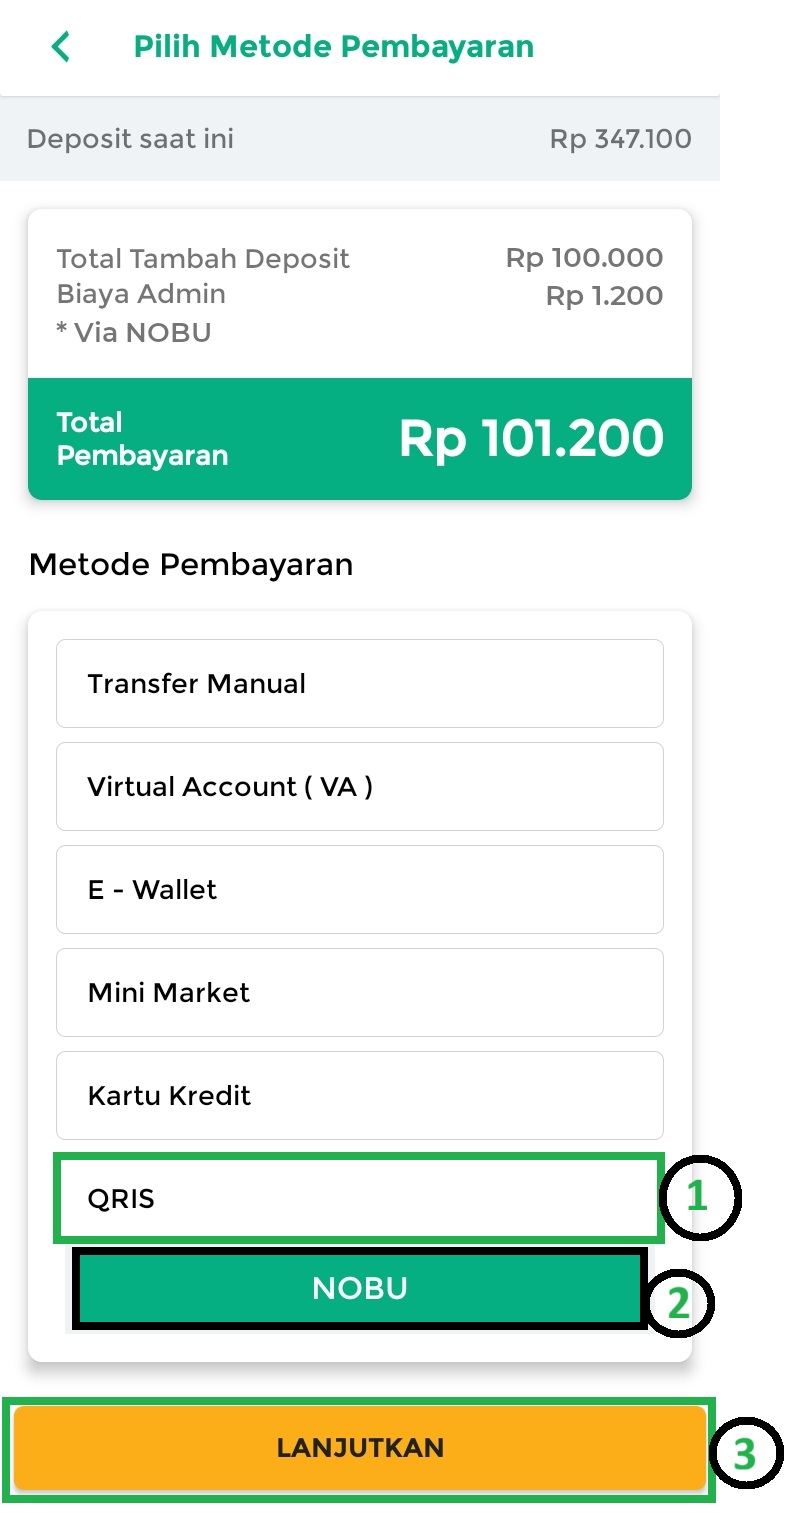Click the Via NOBU note
The image size is (793, 1513).
point(134,332)
